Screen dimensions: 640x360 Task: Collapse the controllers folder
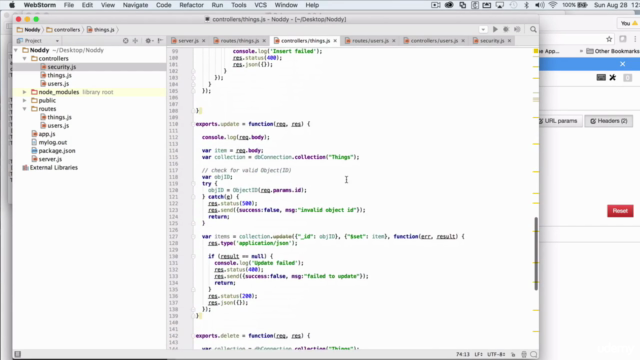[x=24, y=59]
